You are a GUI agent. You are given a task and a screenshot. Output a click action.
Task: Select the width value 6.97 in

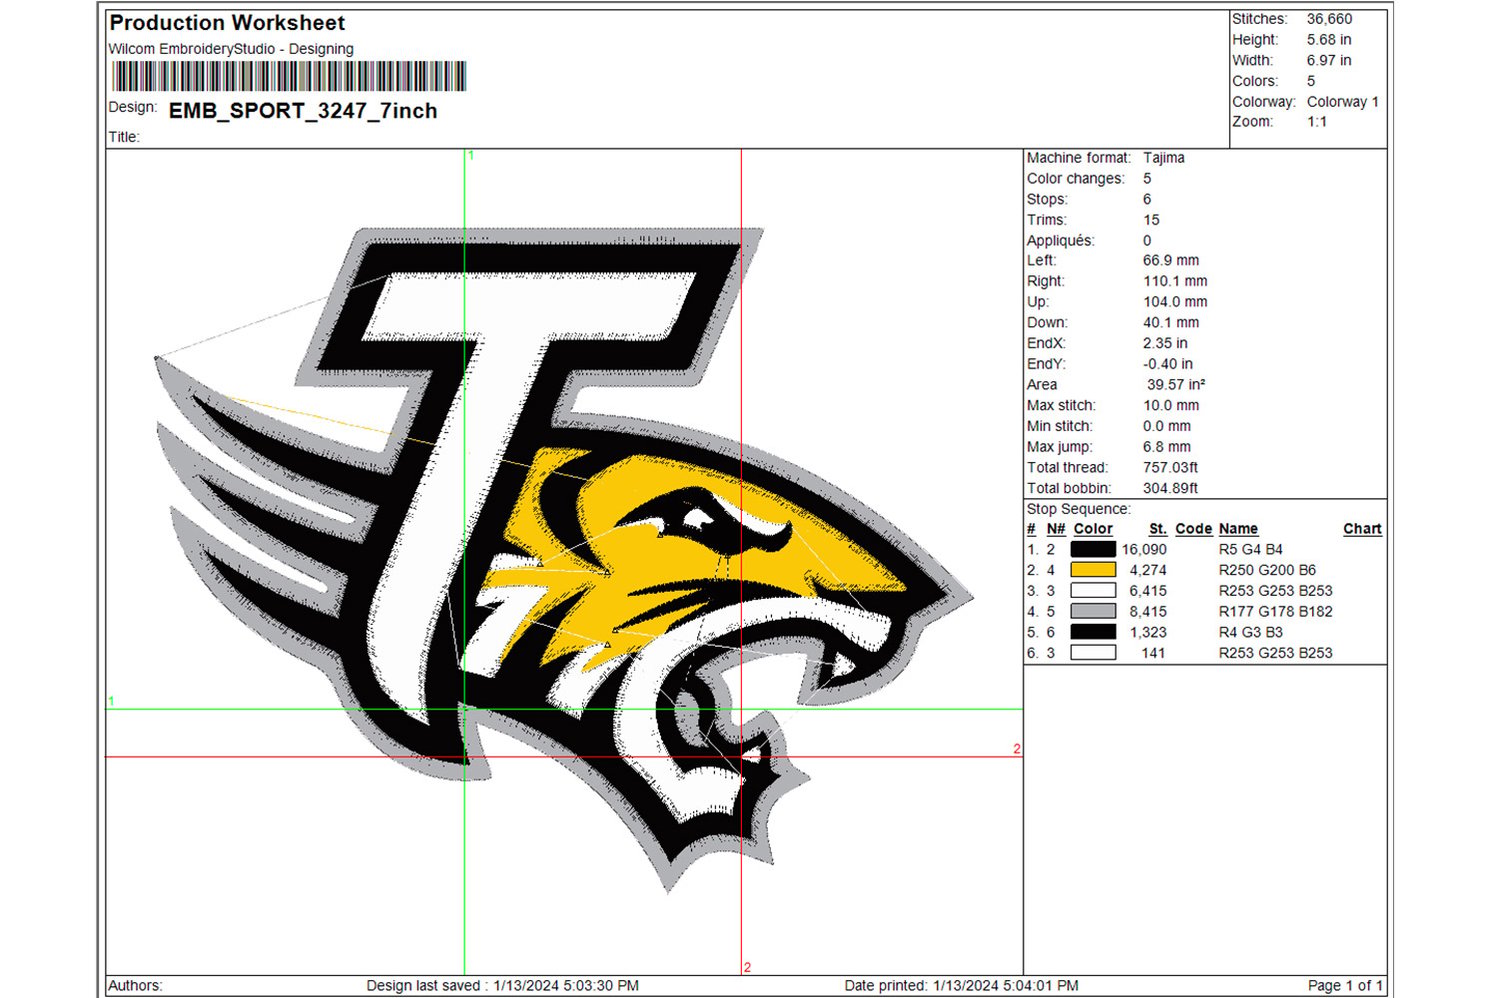point(1329,60)
